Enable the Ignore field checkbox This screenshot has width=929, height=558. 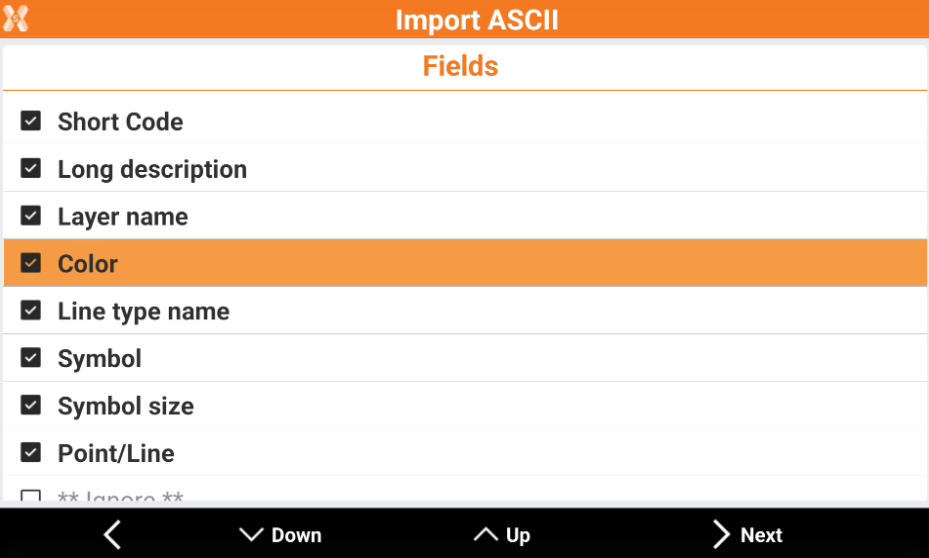pos(31,496)
